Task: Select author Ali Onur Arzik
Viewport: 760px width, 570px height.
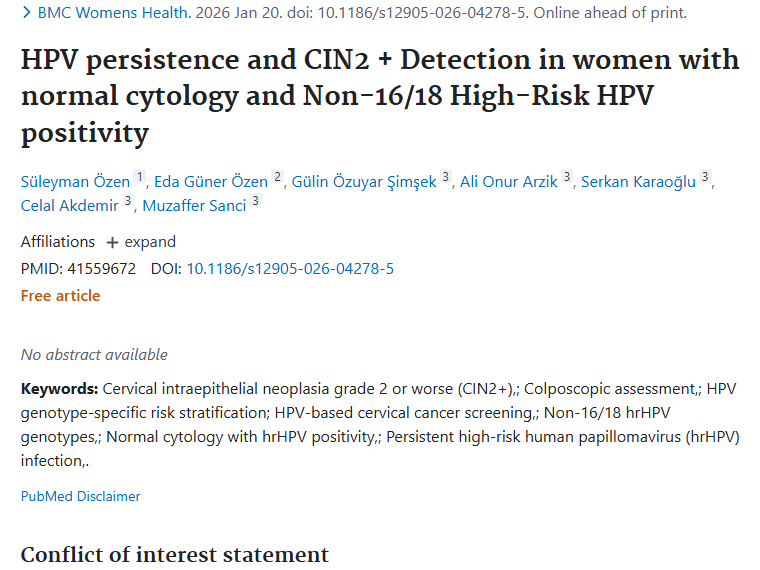Action: [x=508, y=181]
